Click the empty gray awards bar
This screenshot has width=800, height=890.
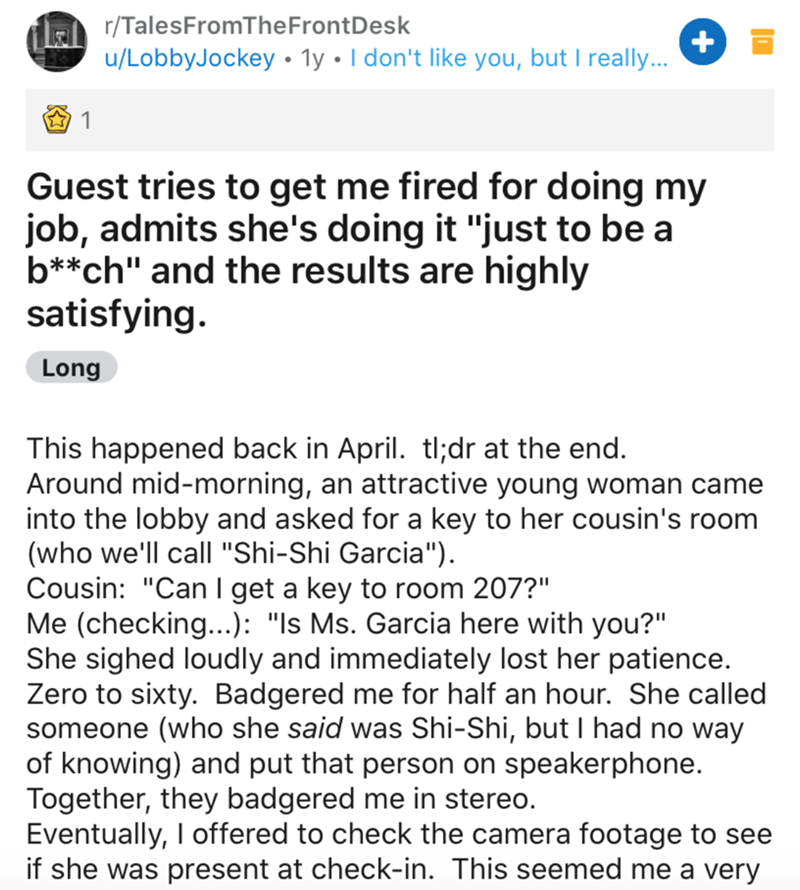point(430,122)
